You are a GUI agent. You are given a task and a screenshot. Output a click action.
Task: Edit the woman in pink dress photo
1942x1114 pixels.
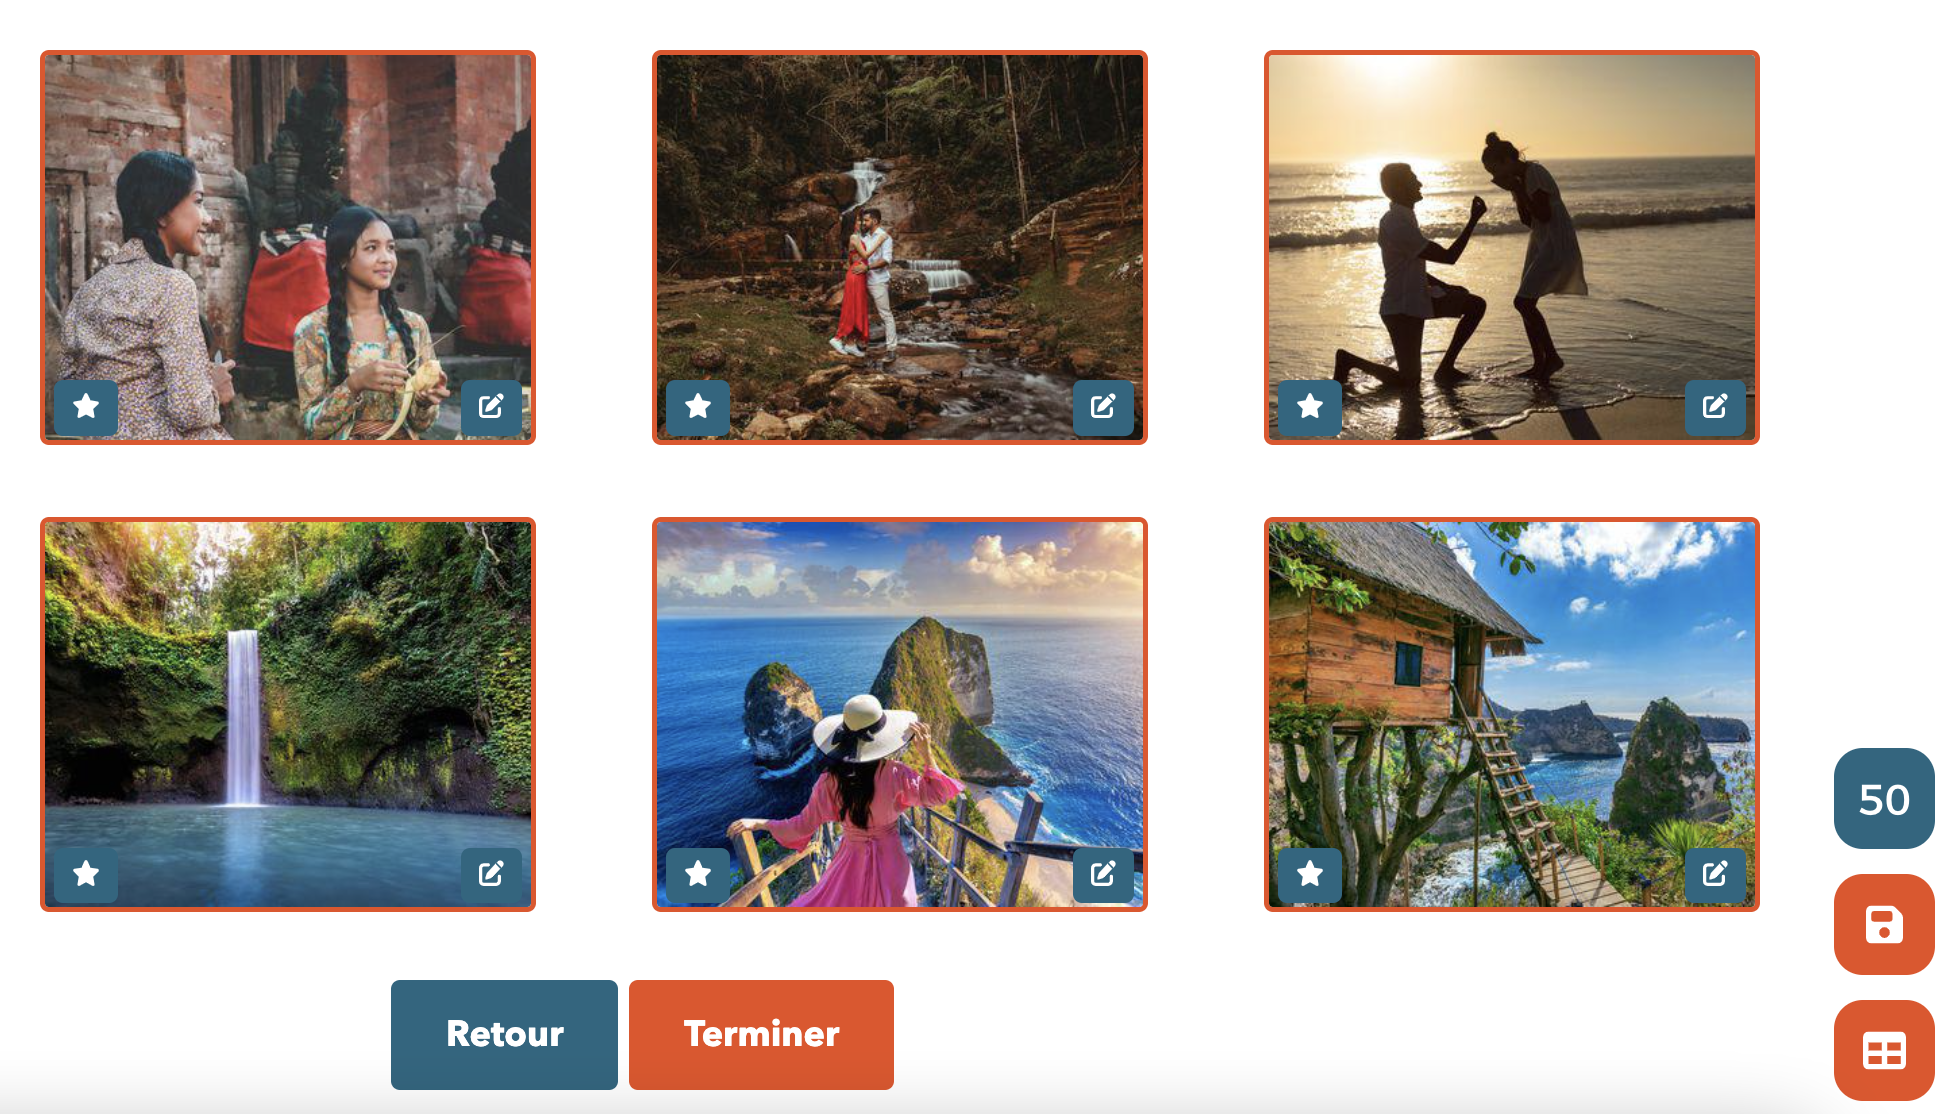point(1103,874)
